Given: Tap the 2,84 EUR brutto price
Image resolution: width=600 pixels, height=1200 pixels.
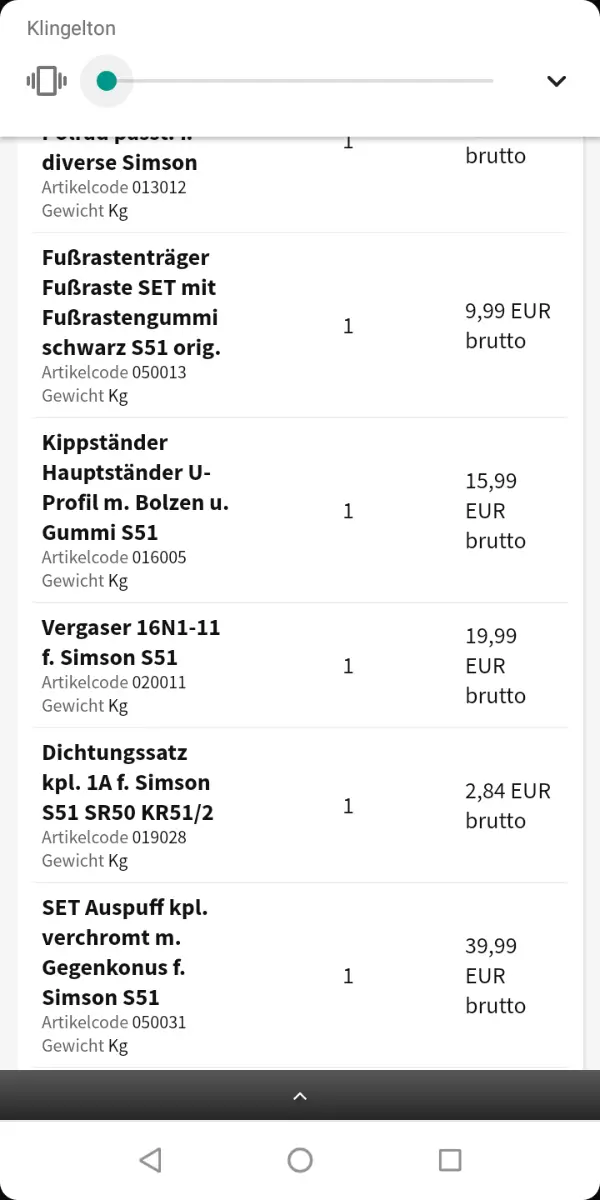Looking at the screenshot, I should pyautogui.click(x=507, y=806).
